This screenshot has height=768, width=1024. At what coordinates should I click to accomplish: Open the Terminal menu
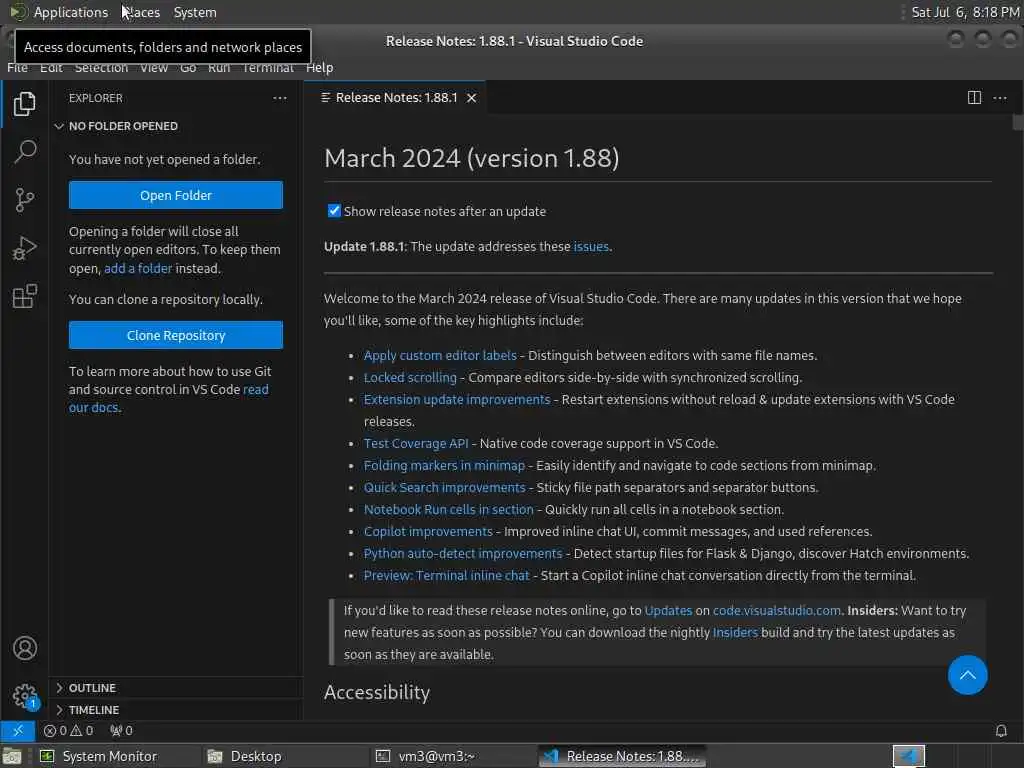click(x=268, y=68)
